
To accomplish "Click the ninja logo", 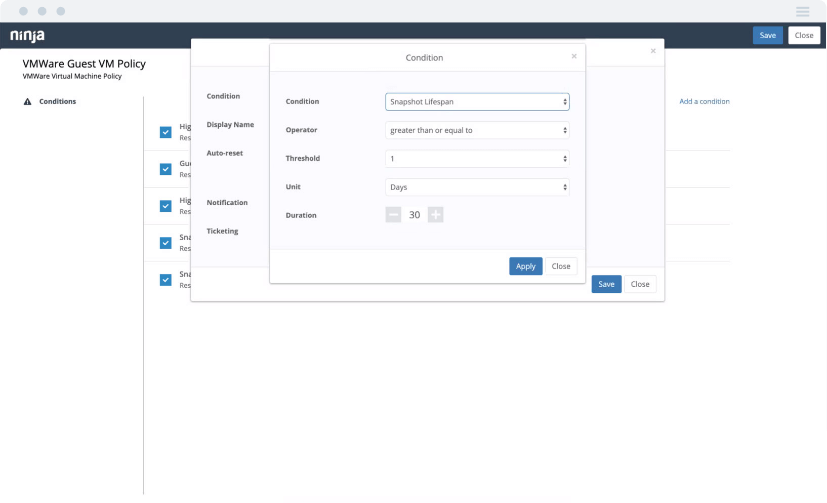I will [27, 36].
